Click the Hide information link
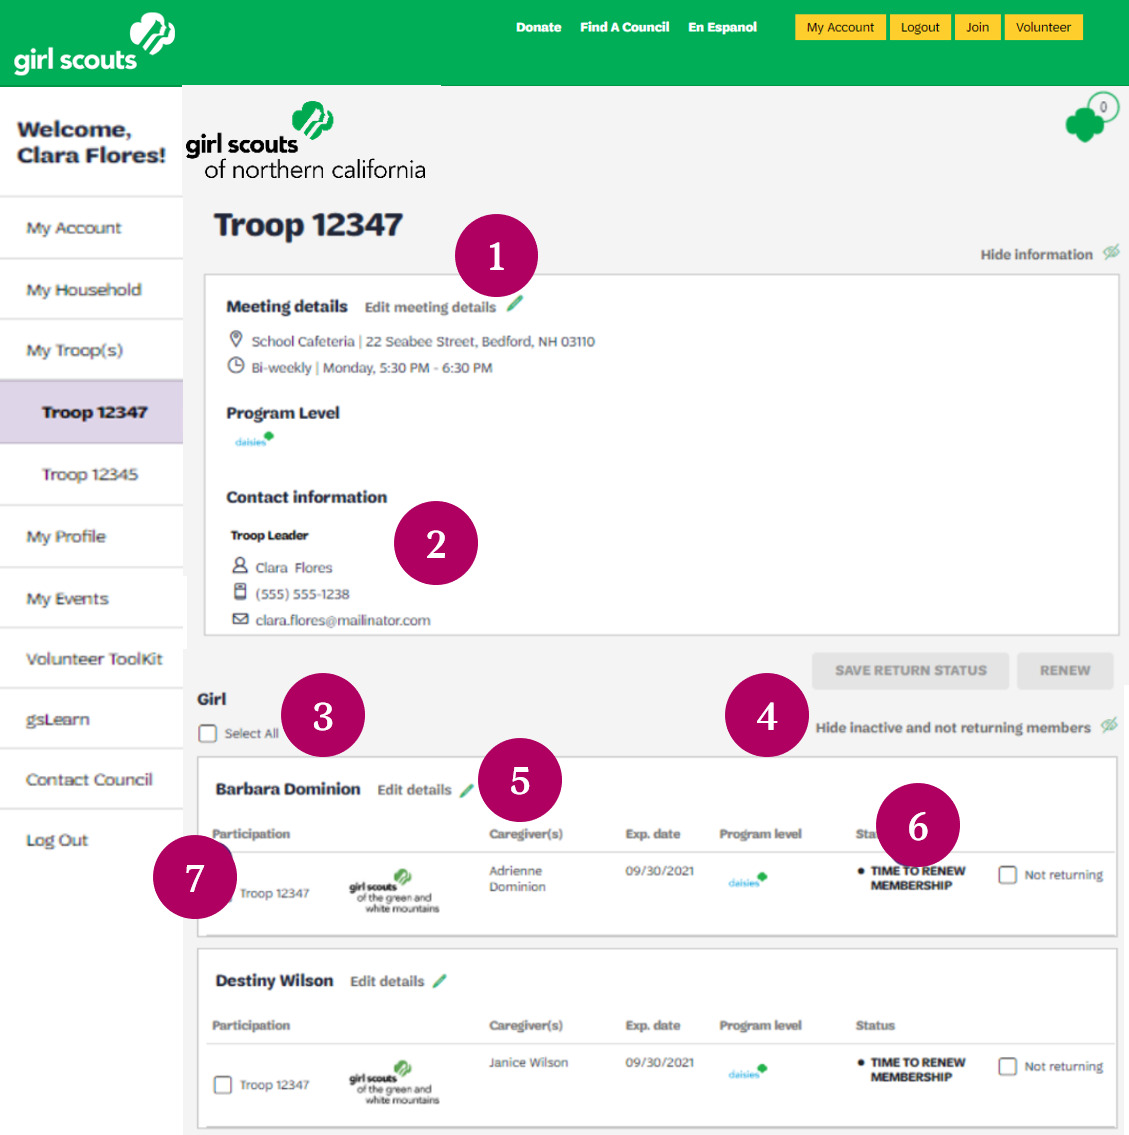The width and height of the screenshot is (1129, 1135). point(1036,255)
